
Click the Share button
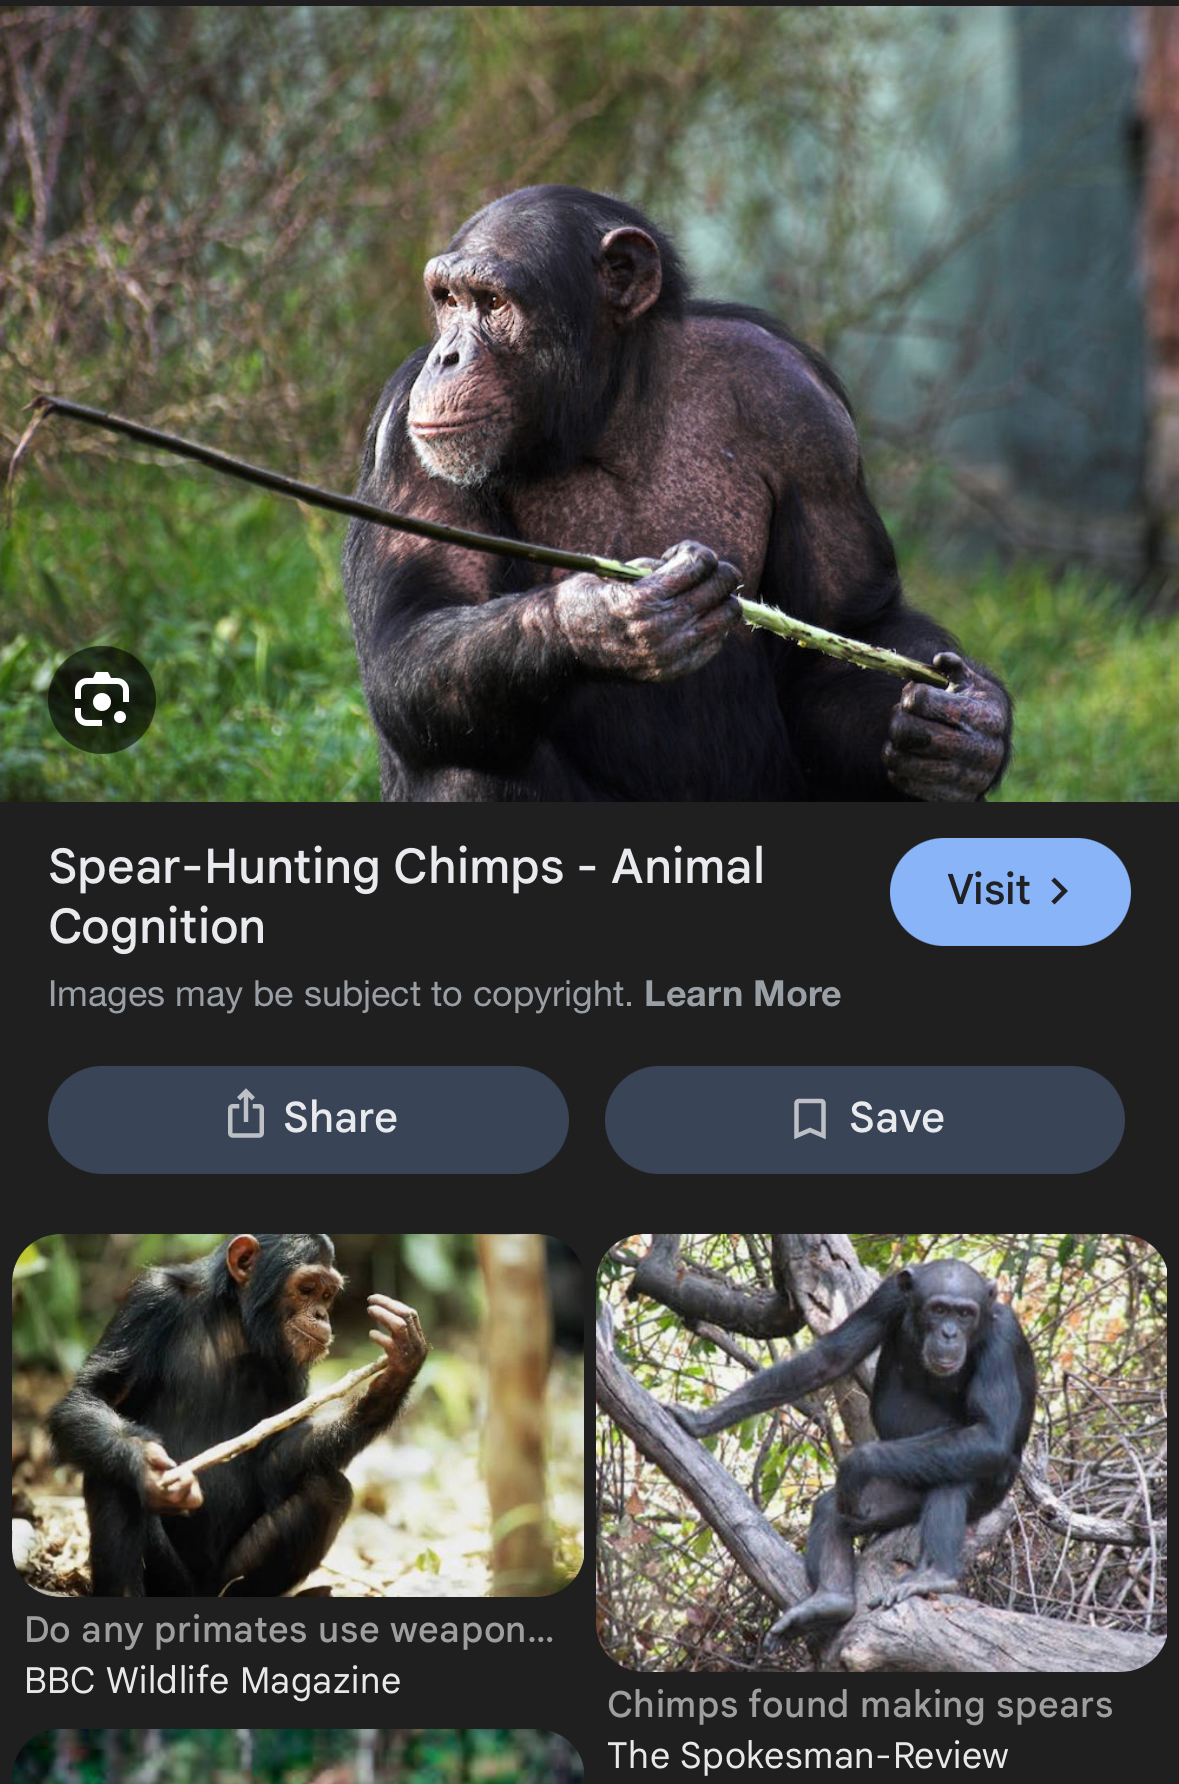click(x=308, y=1119)
